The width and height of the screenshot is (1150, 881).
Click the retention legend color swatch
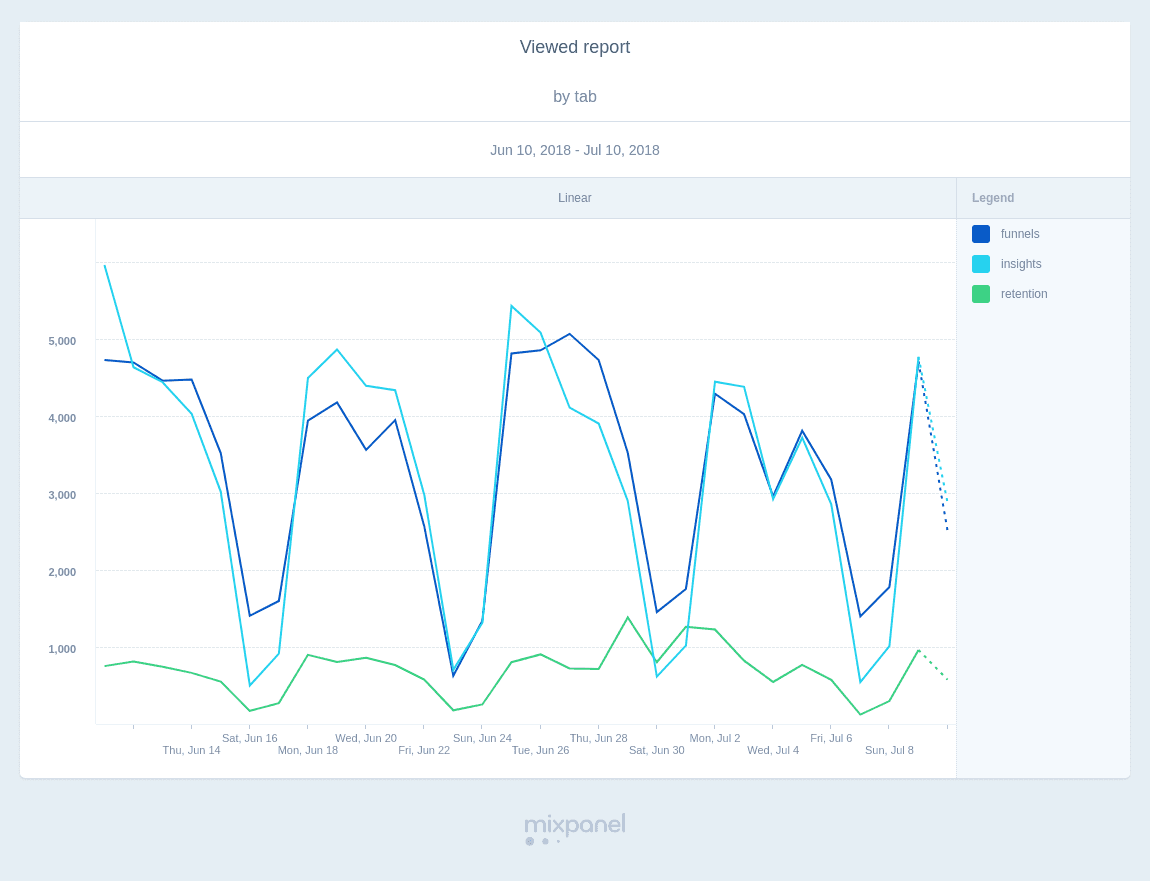pyautogui.click(x=981, y=294)
